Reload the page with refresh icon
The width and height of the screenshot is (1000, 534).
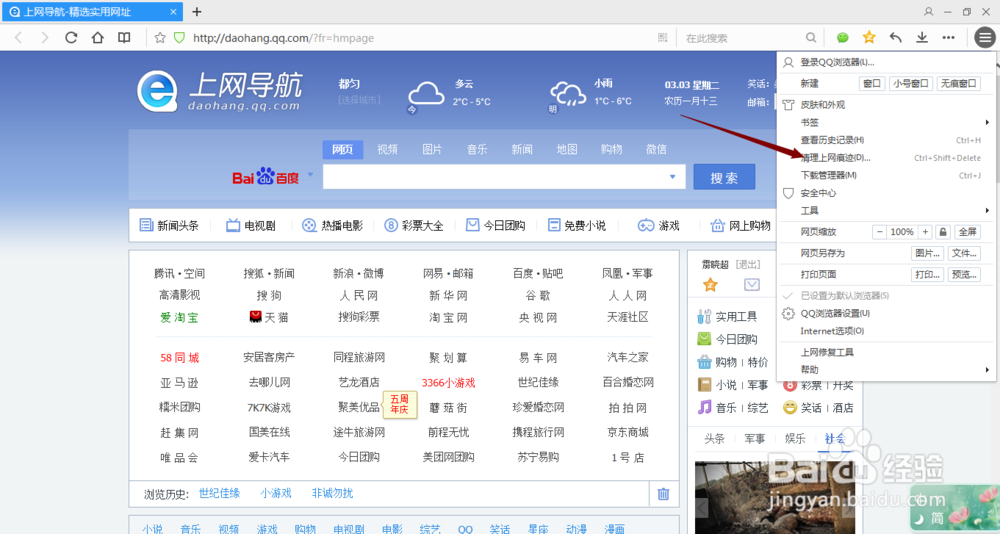click(71, 38)
